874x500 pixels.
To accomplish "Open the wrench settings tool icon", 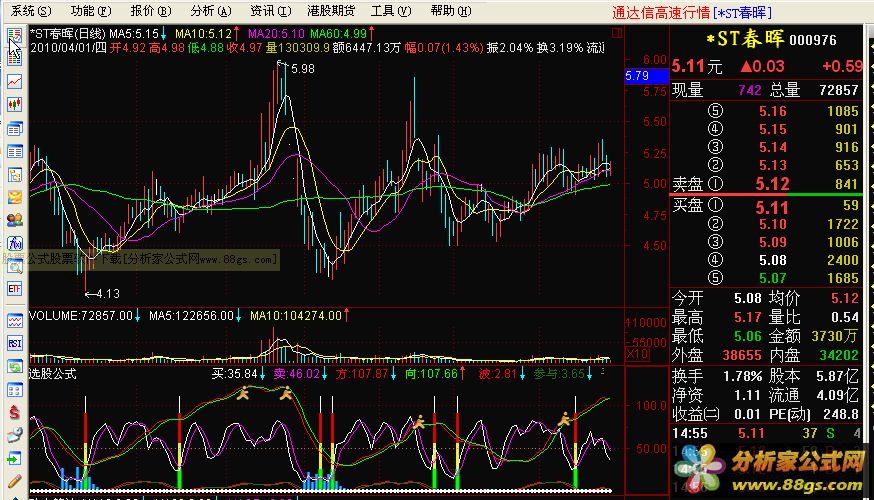I will [x=14, y=435].
